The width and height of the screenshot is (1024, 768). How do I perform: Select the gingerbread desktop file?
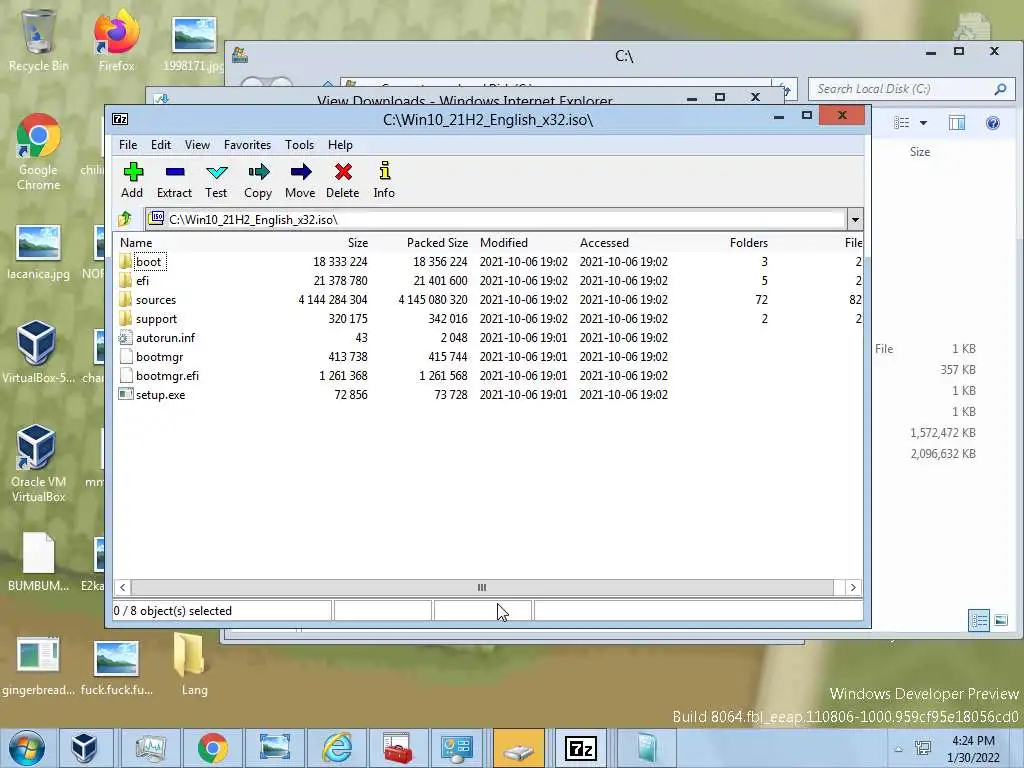point(38,666)
